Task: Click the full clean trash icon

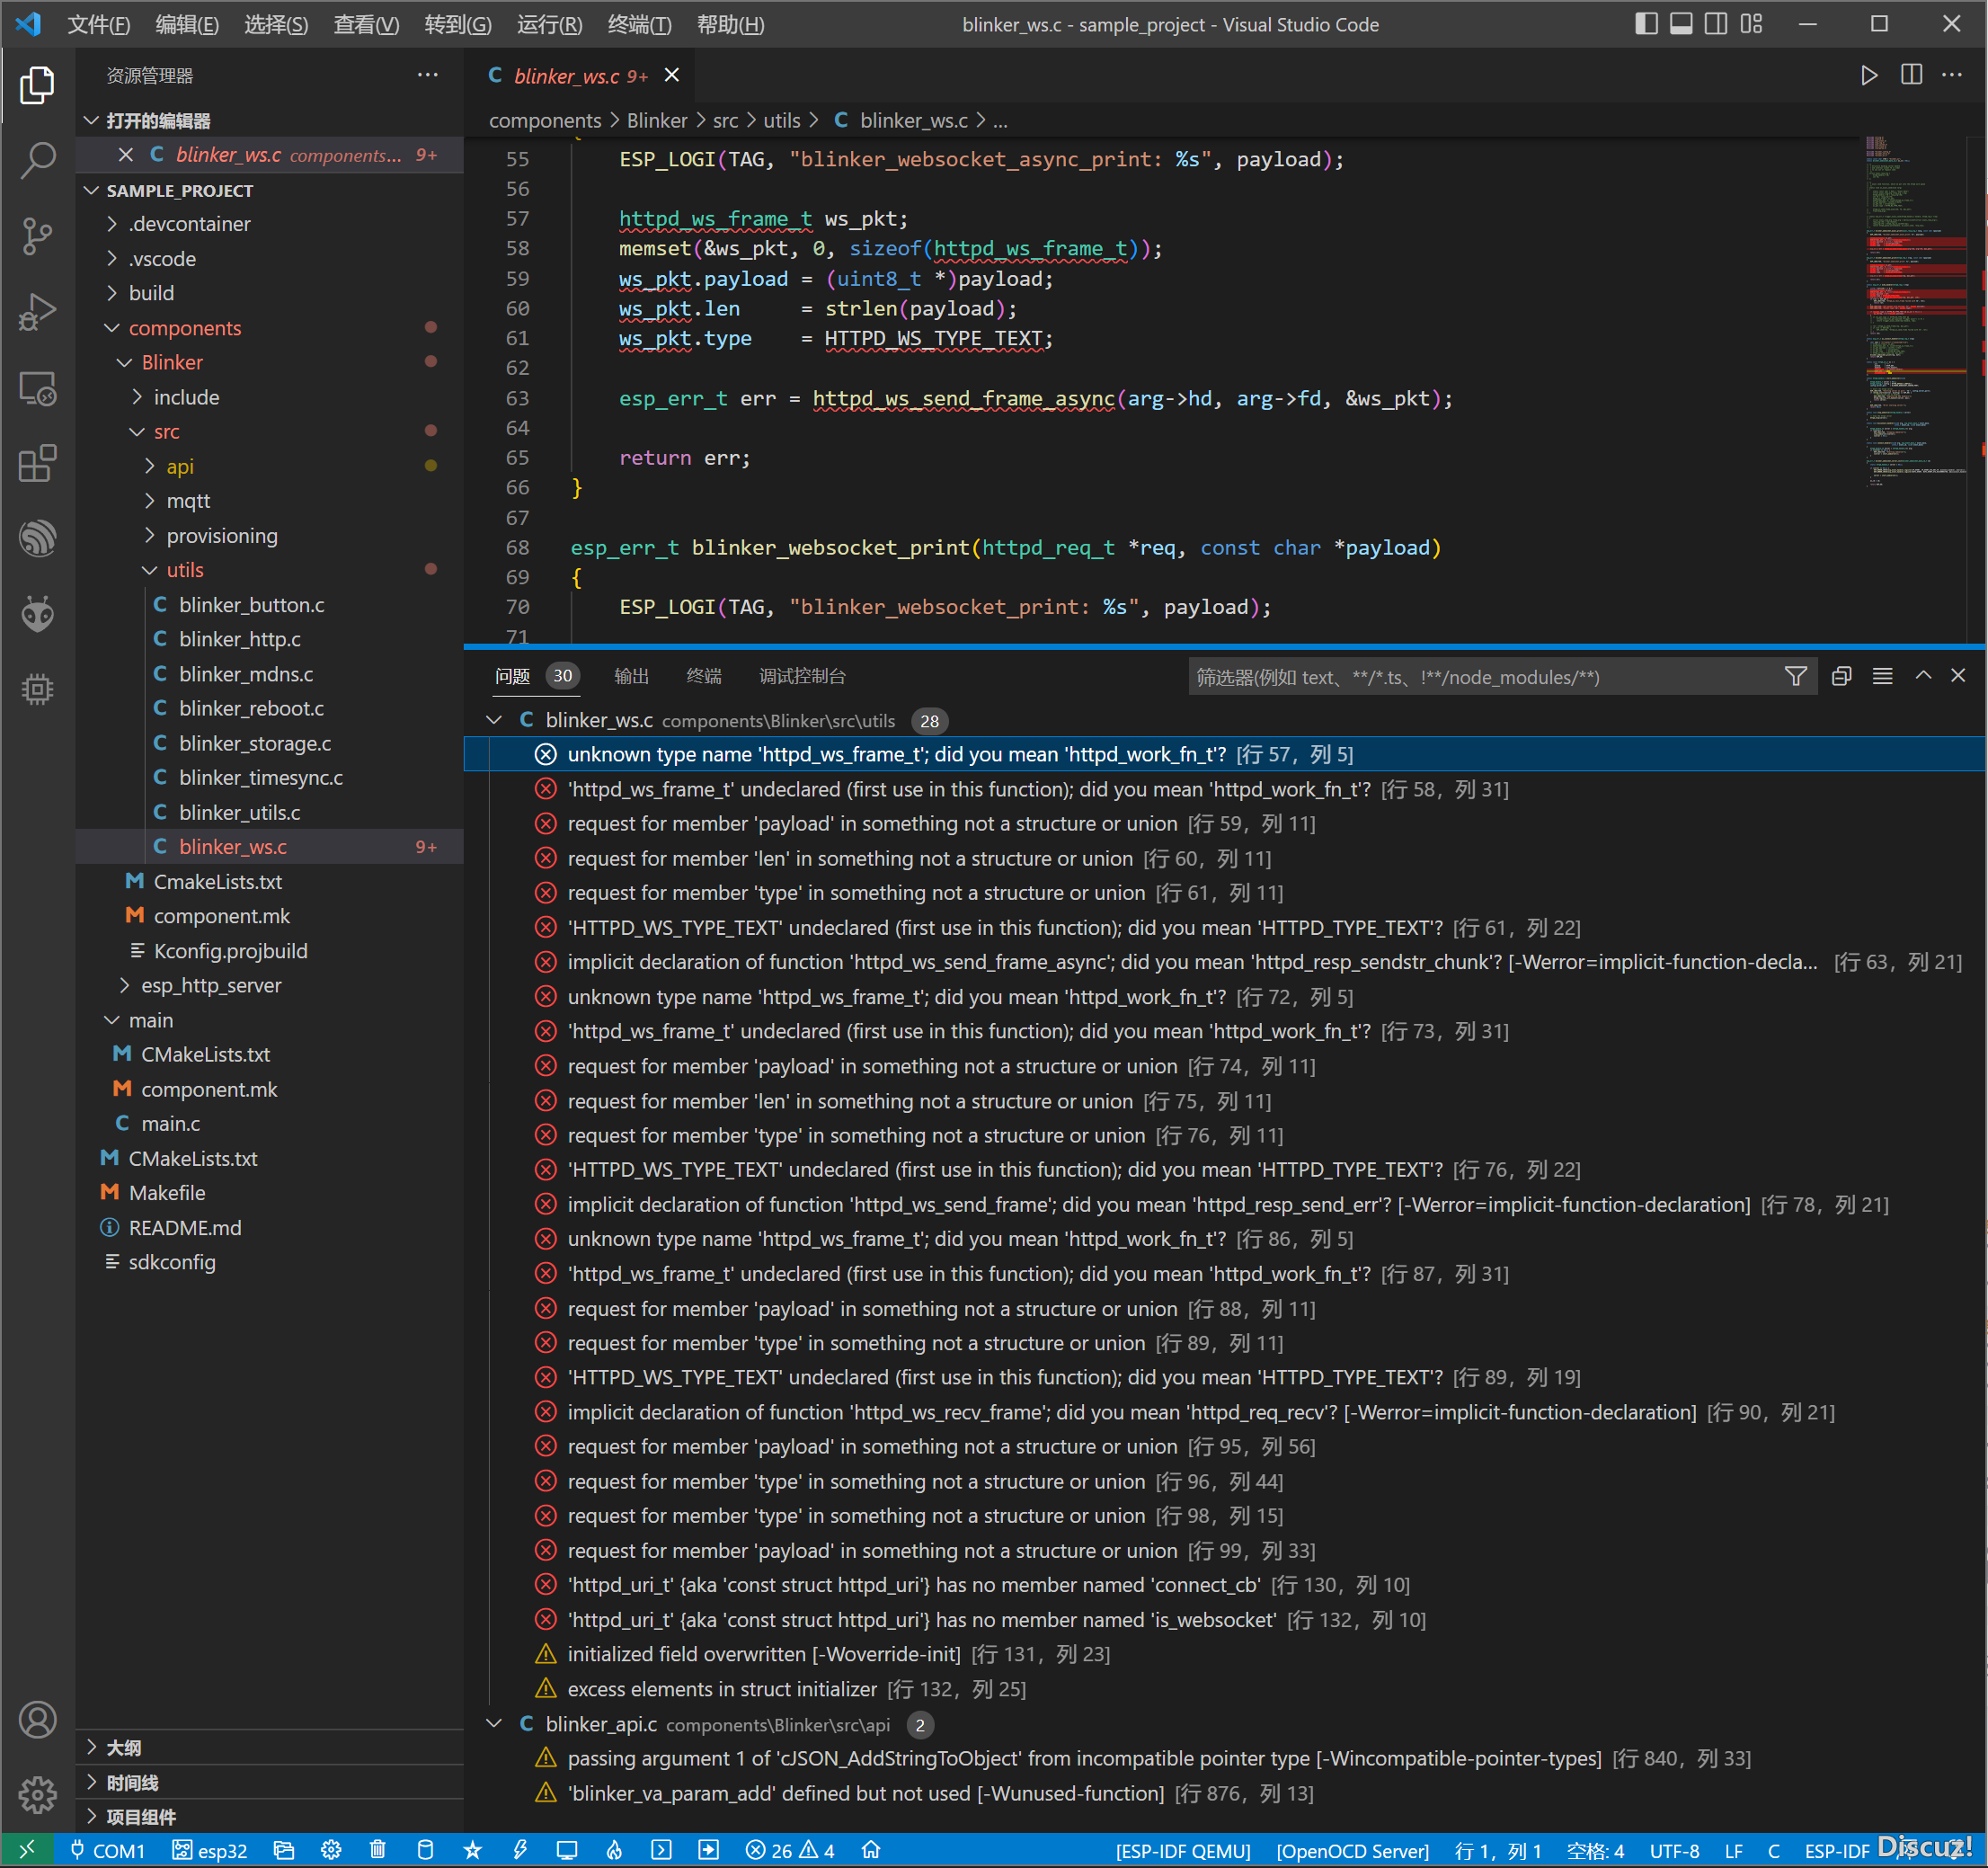Action: point(378,1850)
